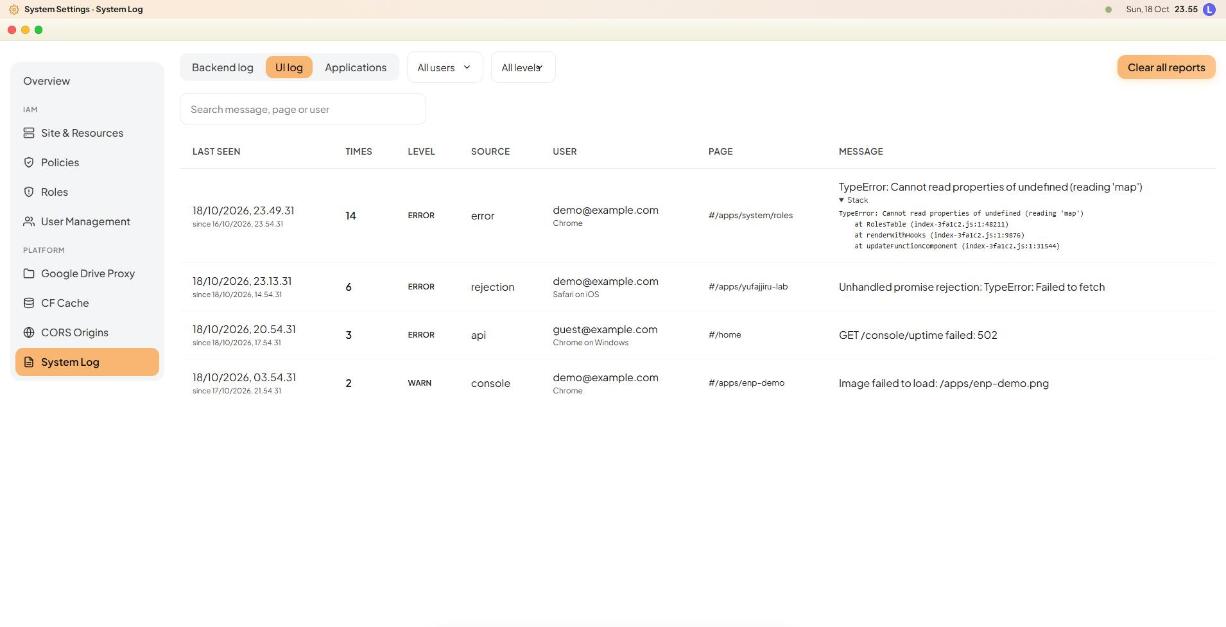The width and height of the screenshot is (1226, 627).
Task: Click the LEVEL column header
Action: click(421, 152)
